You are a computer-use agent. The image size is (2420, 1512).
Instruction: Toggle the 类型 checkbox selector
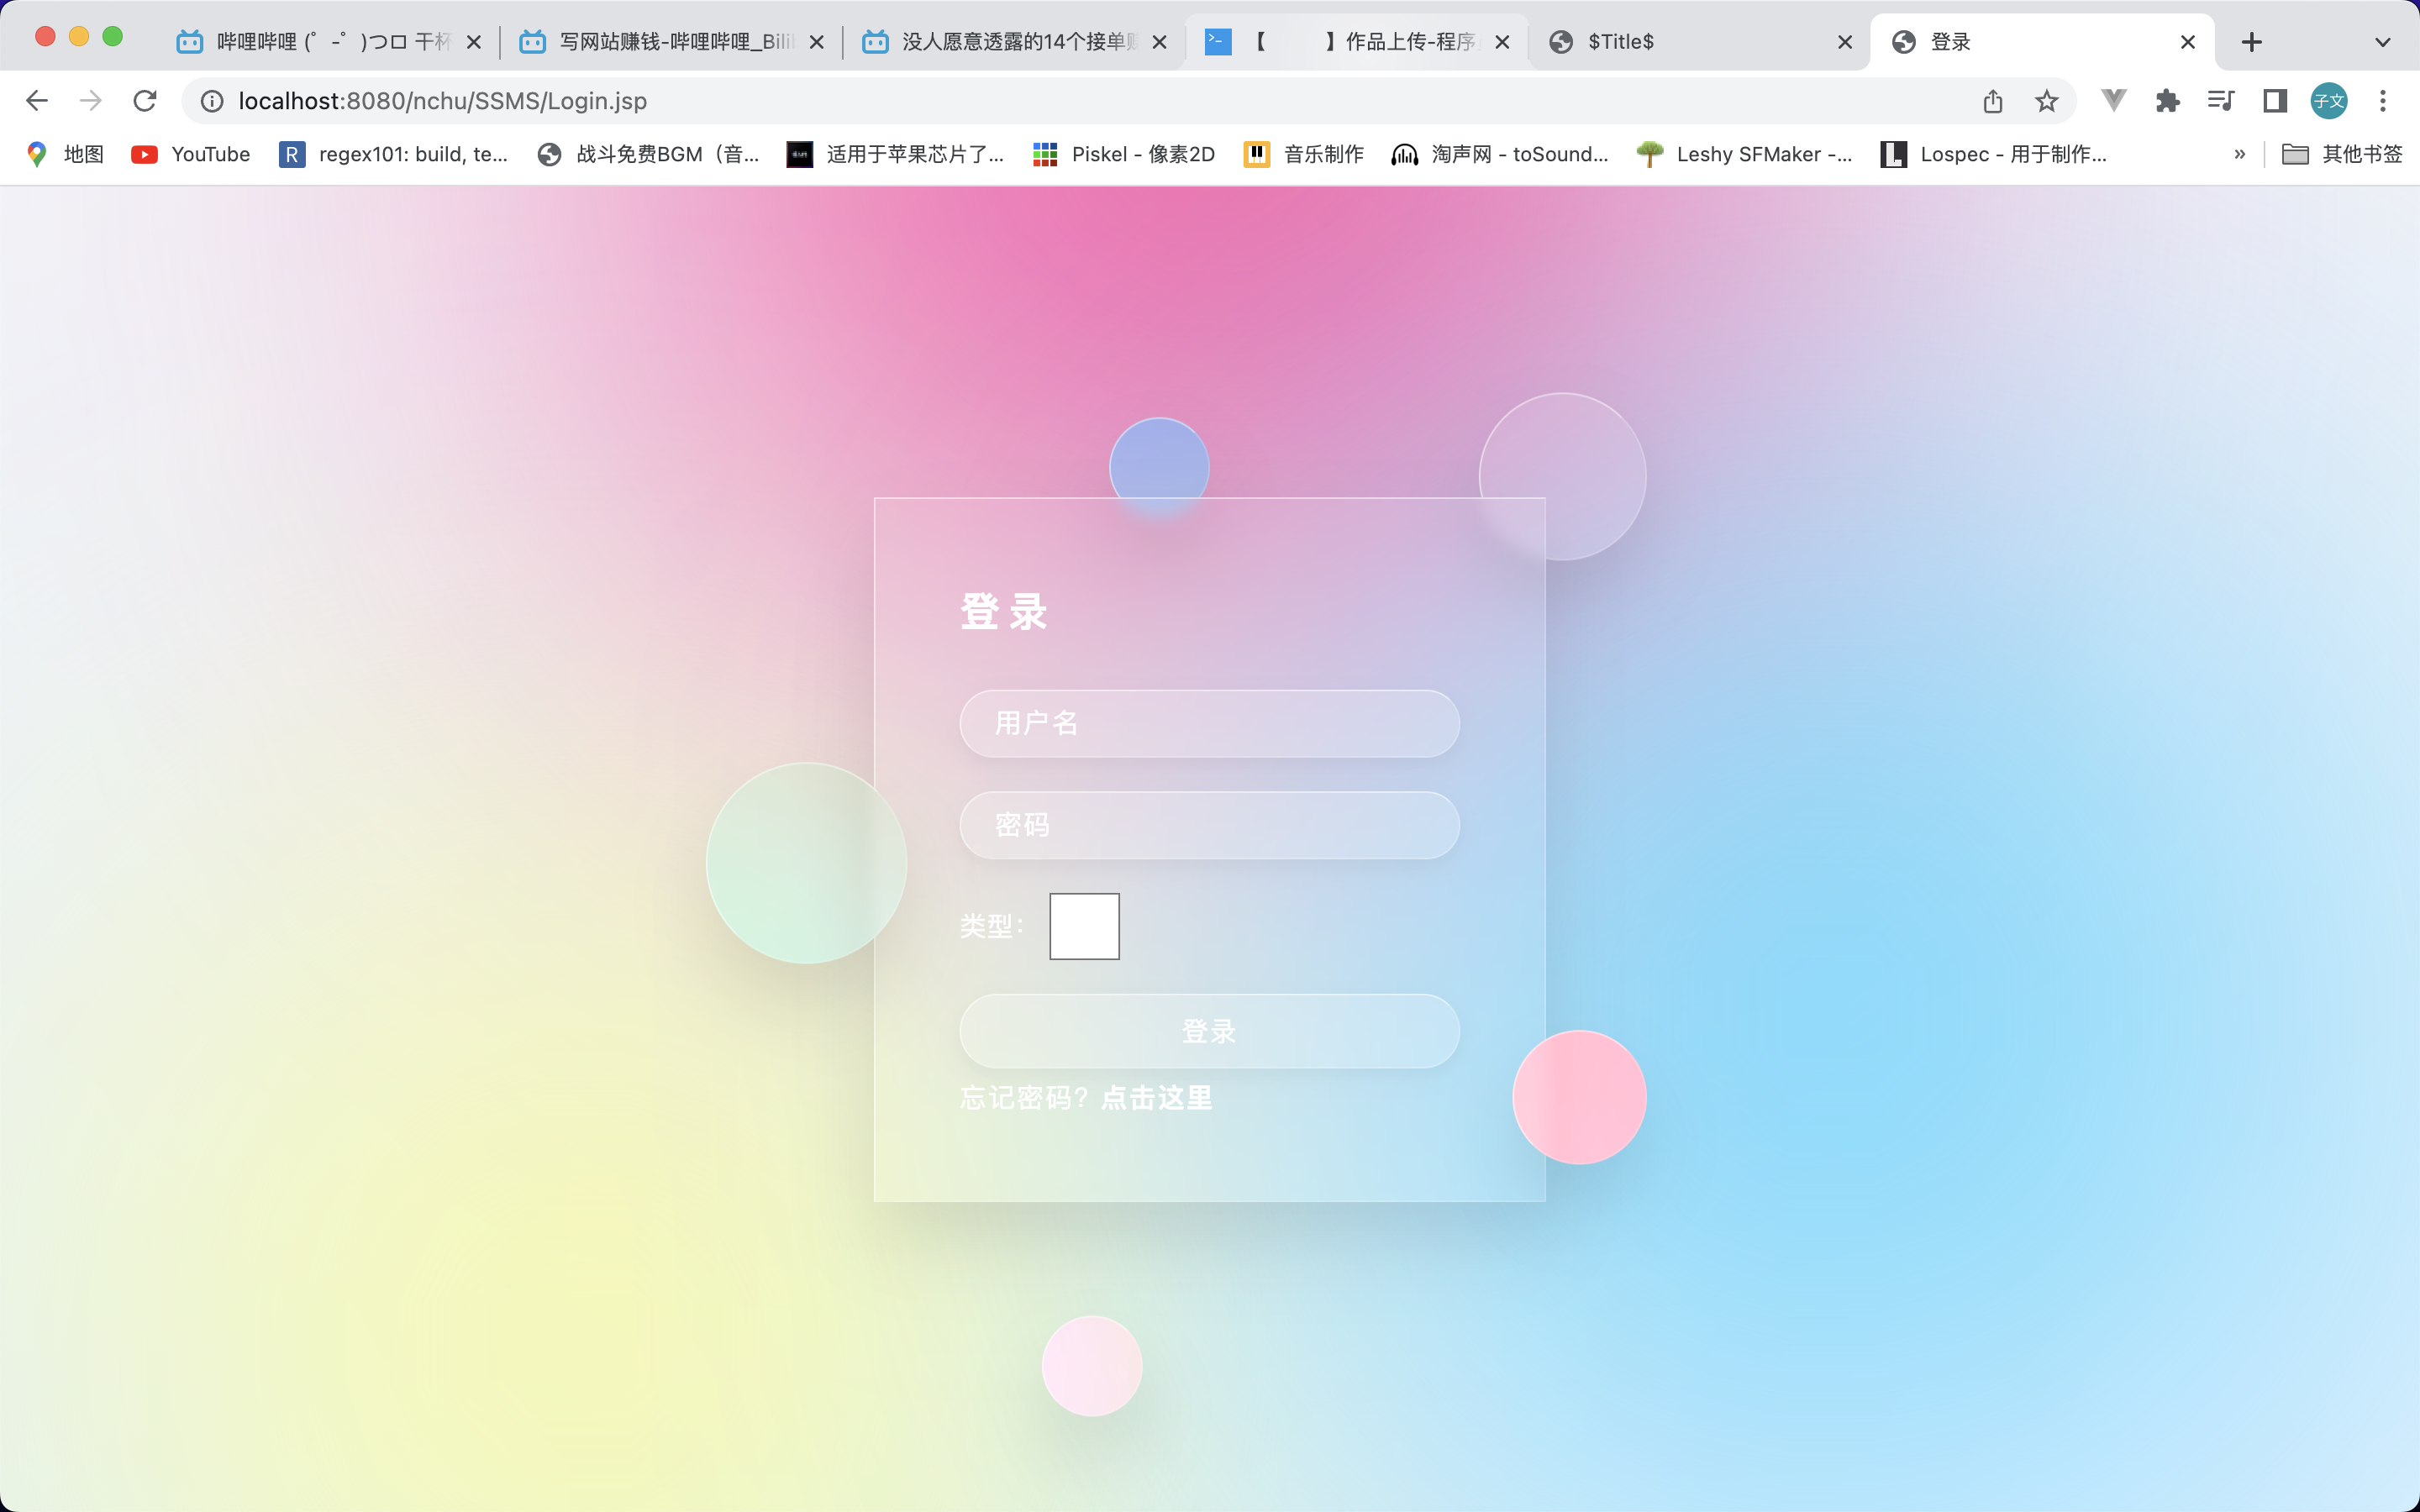tap(1082, 925)
